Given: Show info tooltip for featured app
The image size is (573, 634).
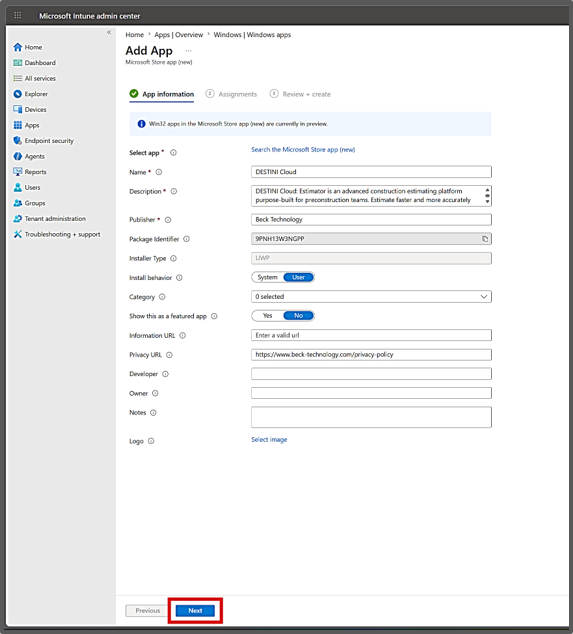Looking at the screenshot, I should [x=214, y=316].
